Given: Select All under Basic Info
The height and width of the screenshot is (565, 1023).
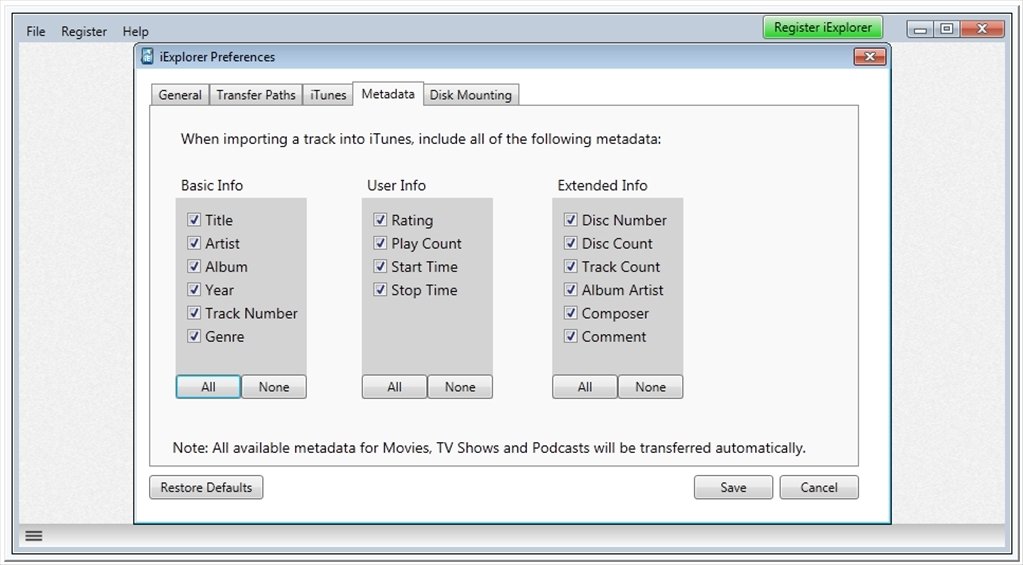Looking at the screenshot, I should coord(208,387).
